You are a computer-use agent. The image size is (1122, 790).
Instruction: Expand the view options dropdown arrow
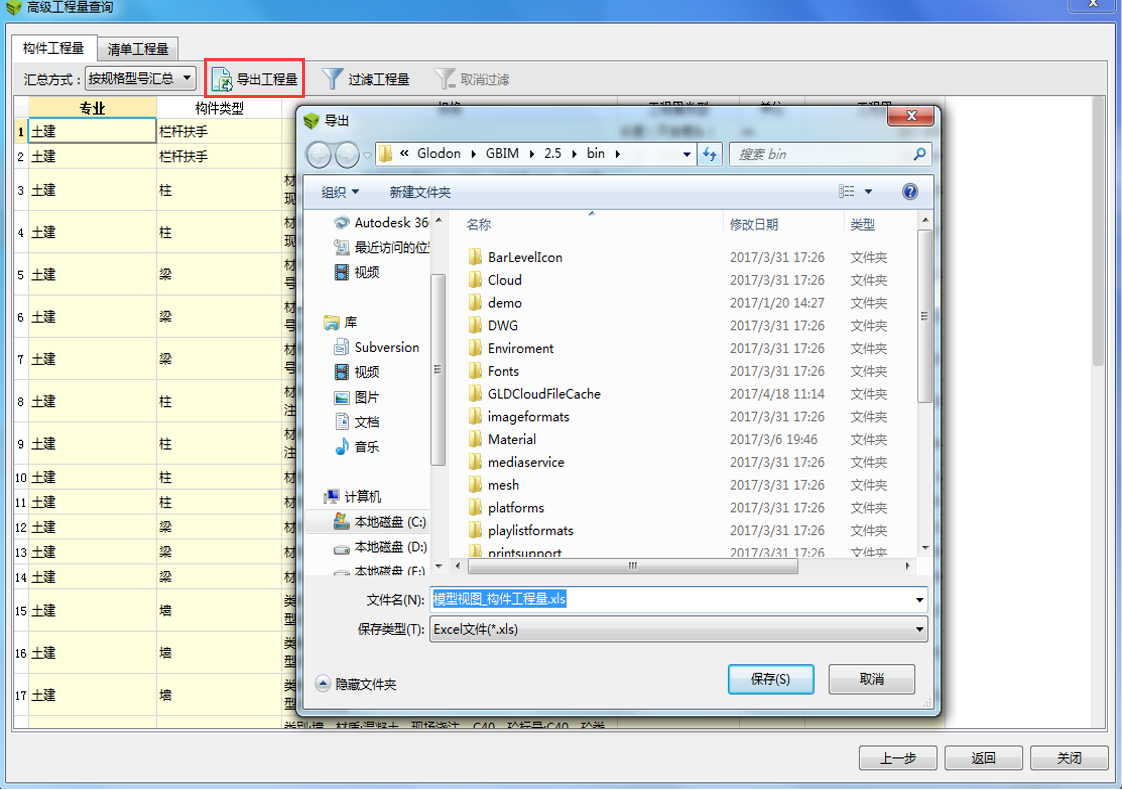pyautogui.click(x=868, y=192)
